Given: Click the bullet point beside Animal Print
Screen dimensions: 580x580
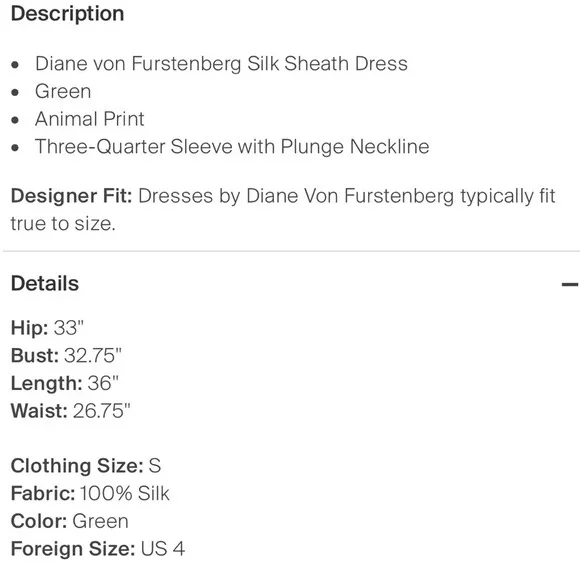Looking at the screenshot, I should [x=15, y=120].
